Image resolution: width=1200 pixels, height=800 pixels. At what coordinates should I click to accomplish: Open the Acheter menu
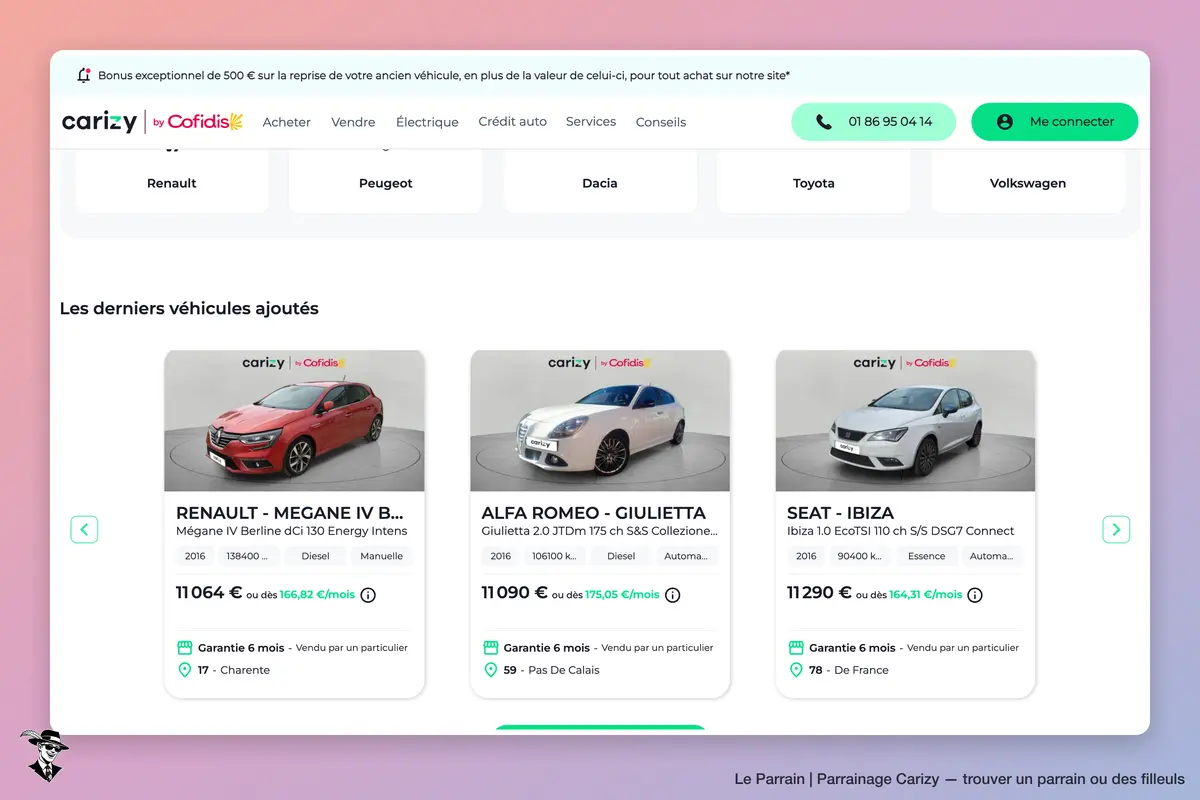[287, 122]
